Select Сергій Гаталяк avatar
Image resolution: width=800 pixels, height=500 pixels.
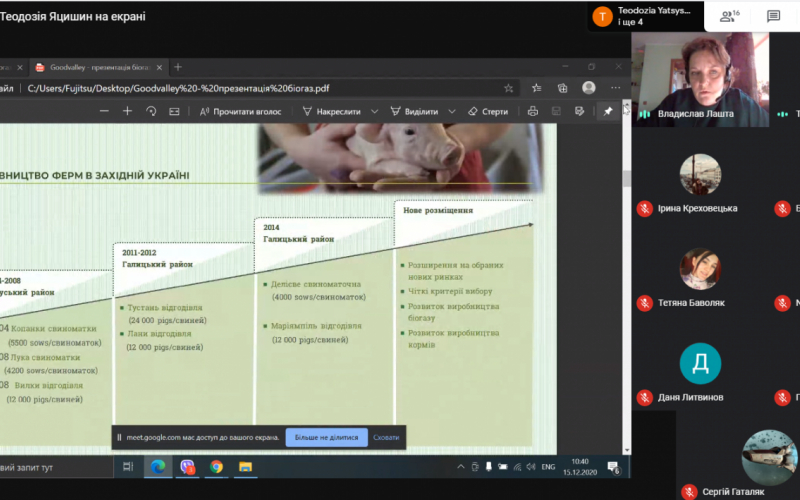(x=769, y=457)
